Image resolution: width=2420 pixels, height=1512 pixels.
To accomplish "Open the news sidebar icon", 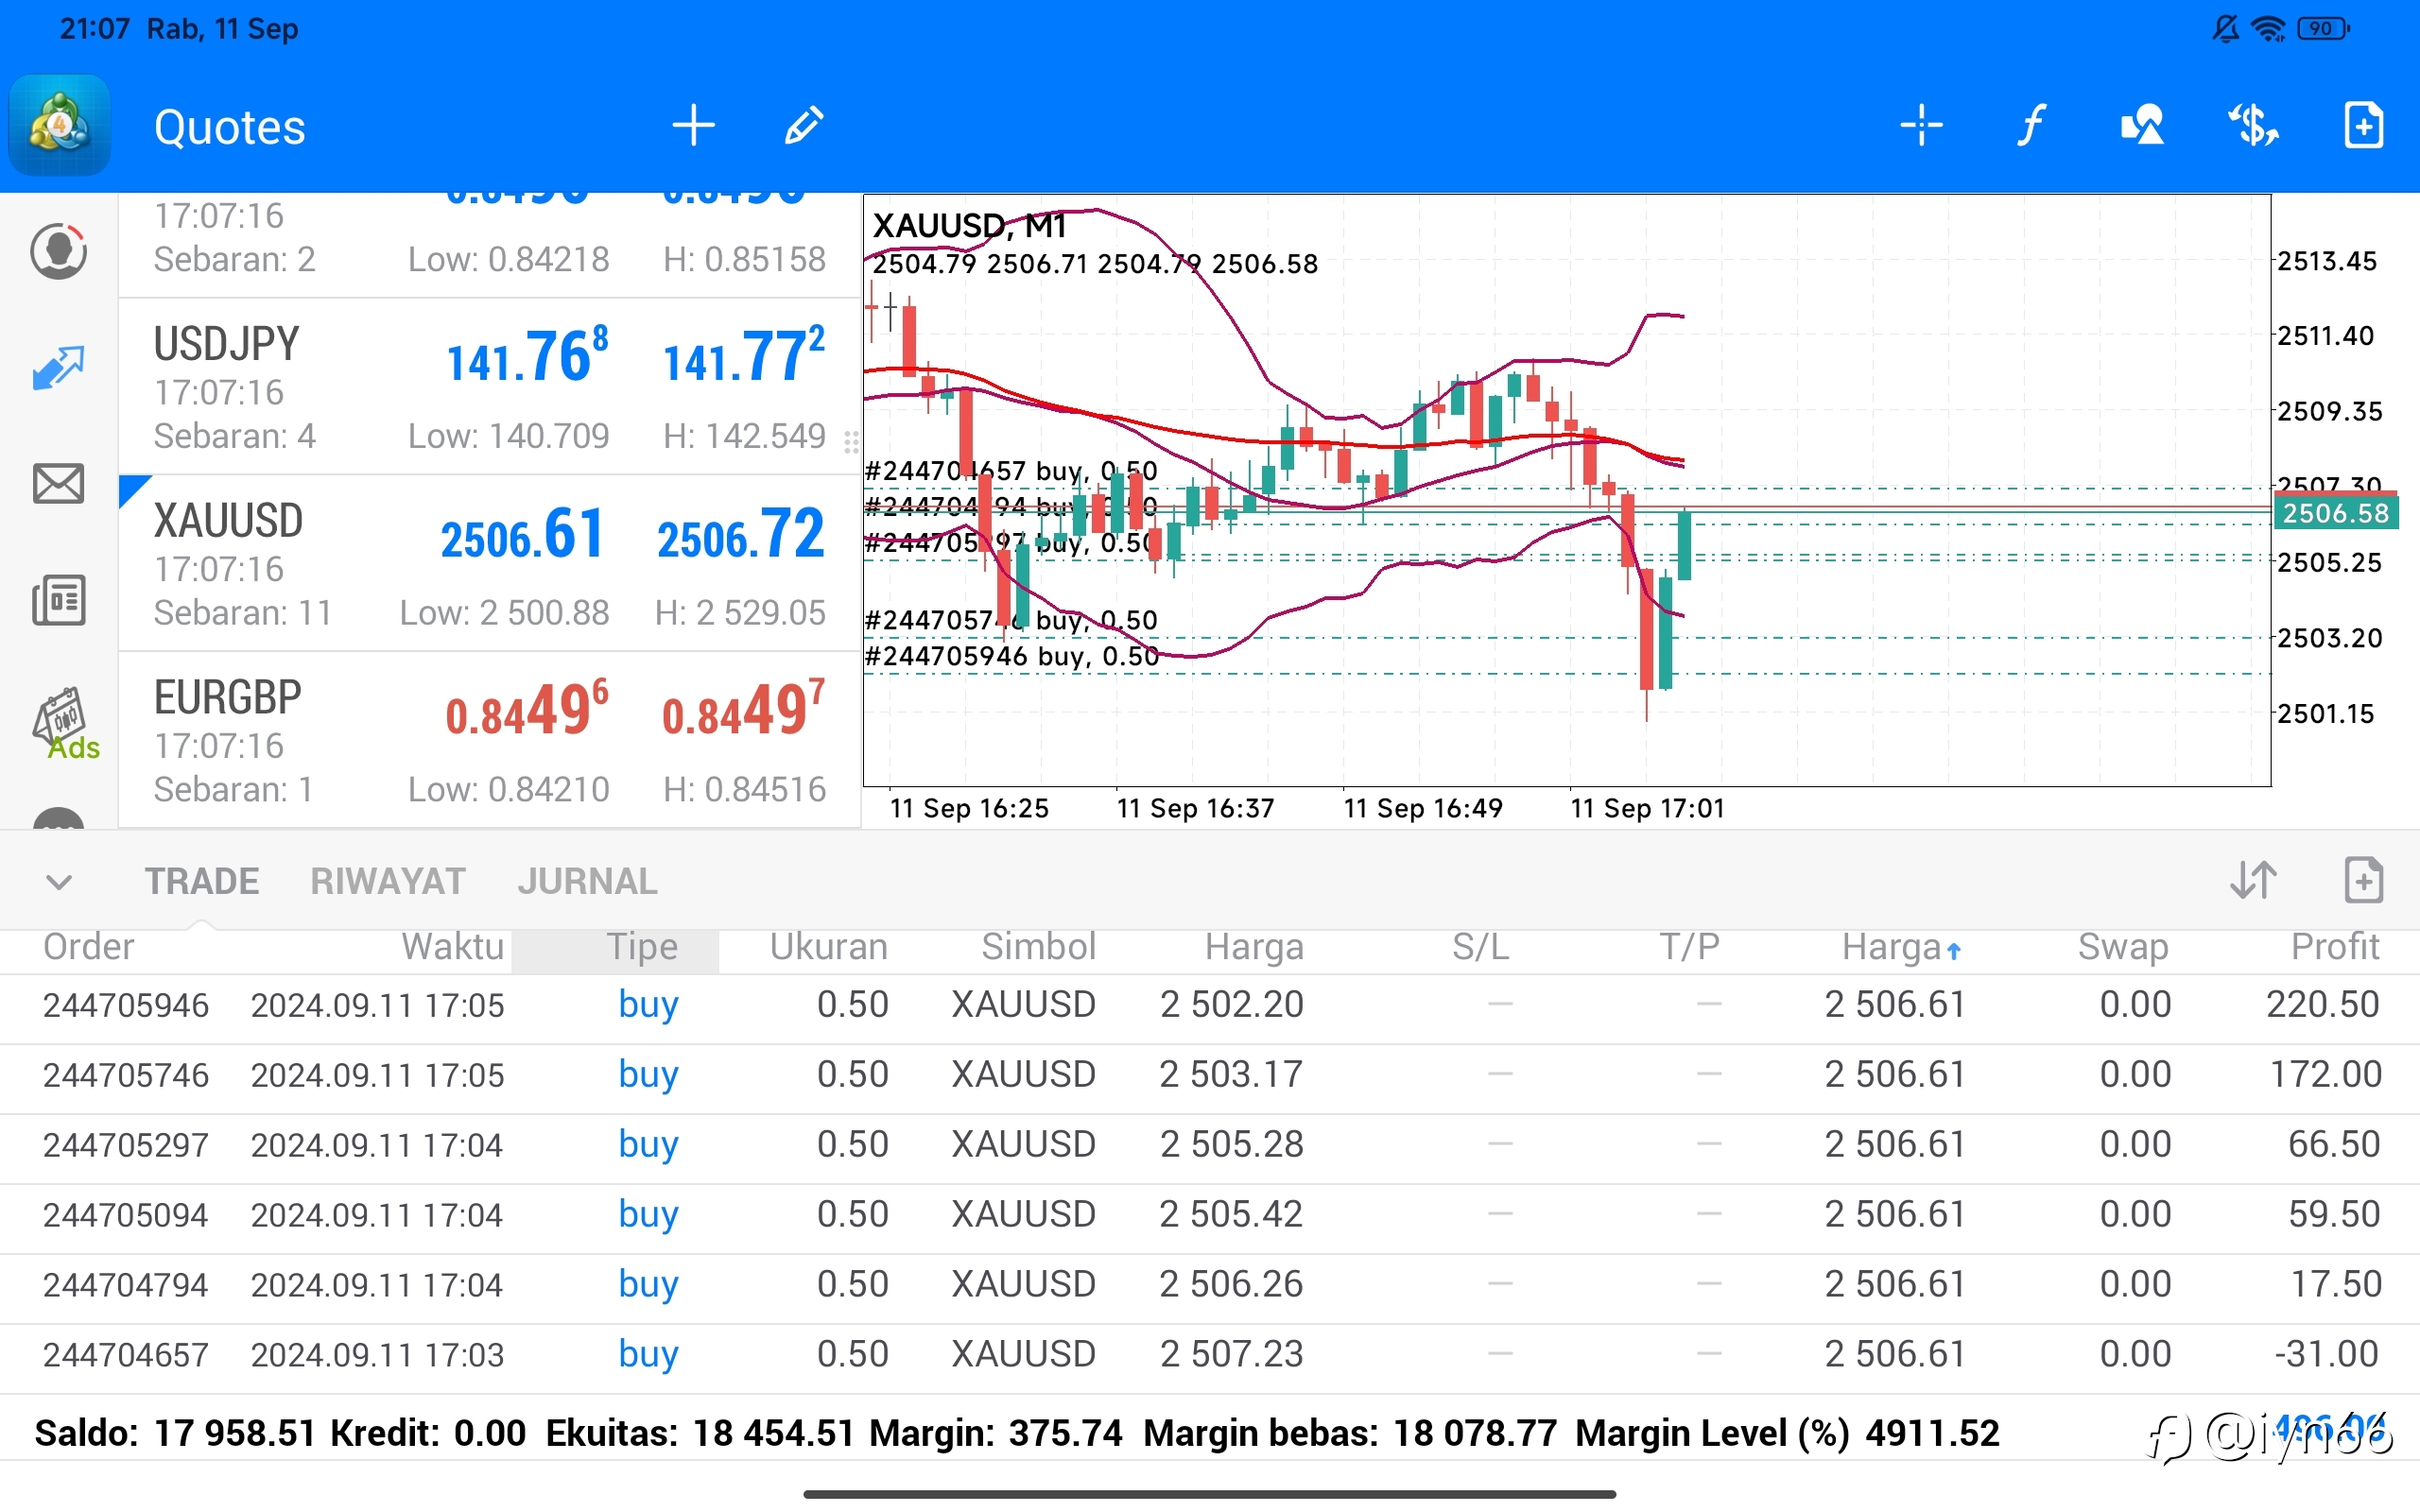I will (59, 600).
